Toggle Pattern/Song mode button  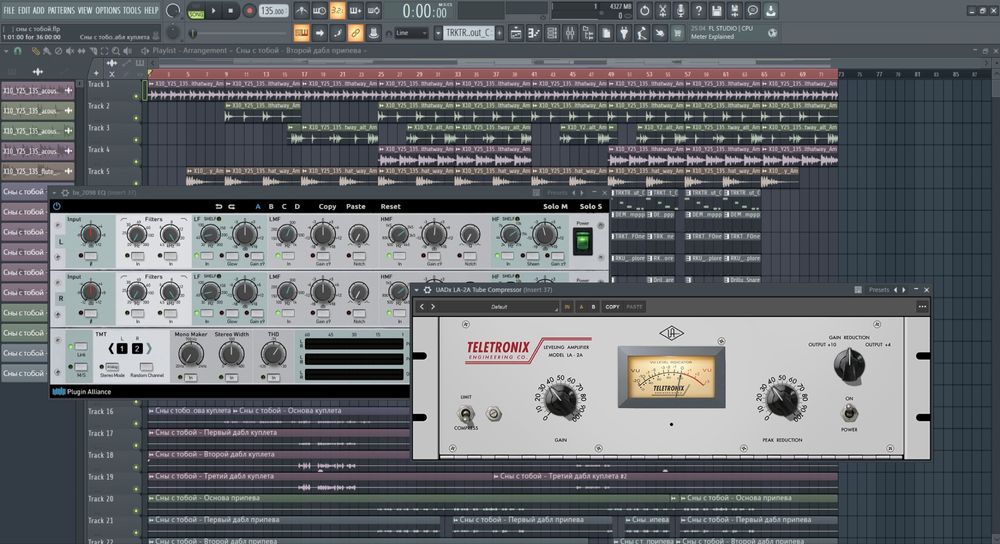tap(196, 11)
